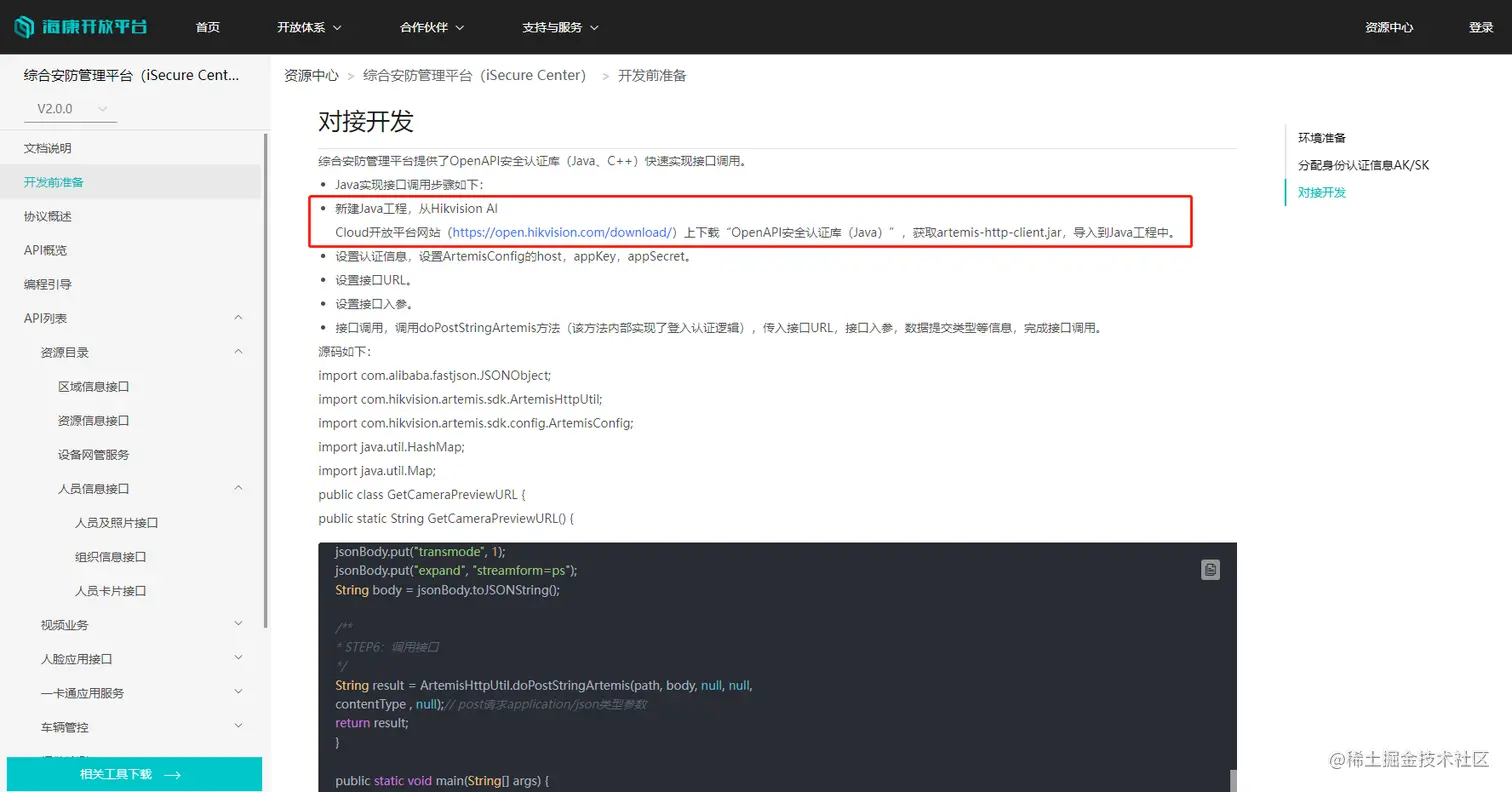Screen dimensions: 1512x792
Task: Click 综合安防管理平台 breadcrumb link
Action: (474, 75)
